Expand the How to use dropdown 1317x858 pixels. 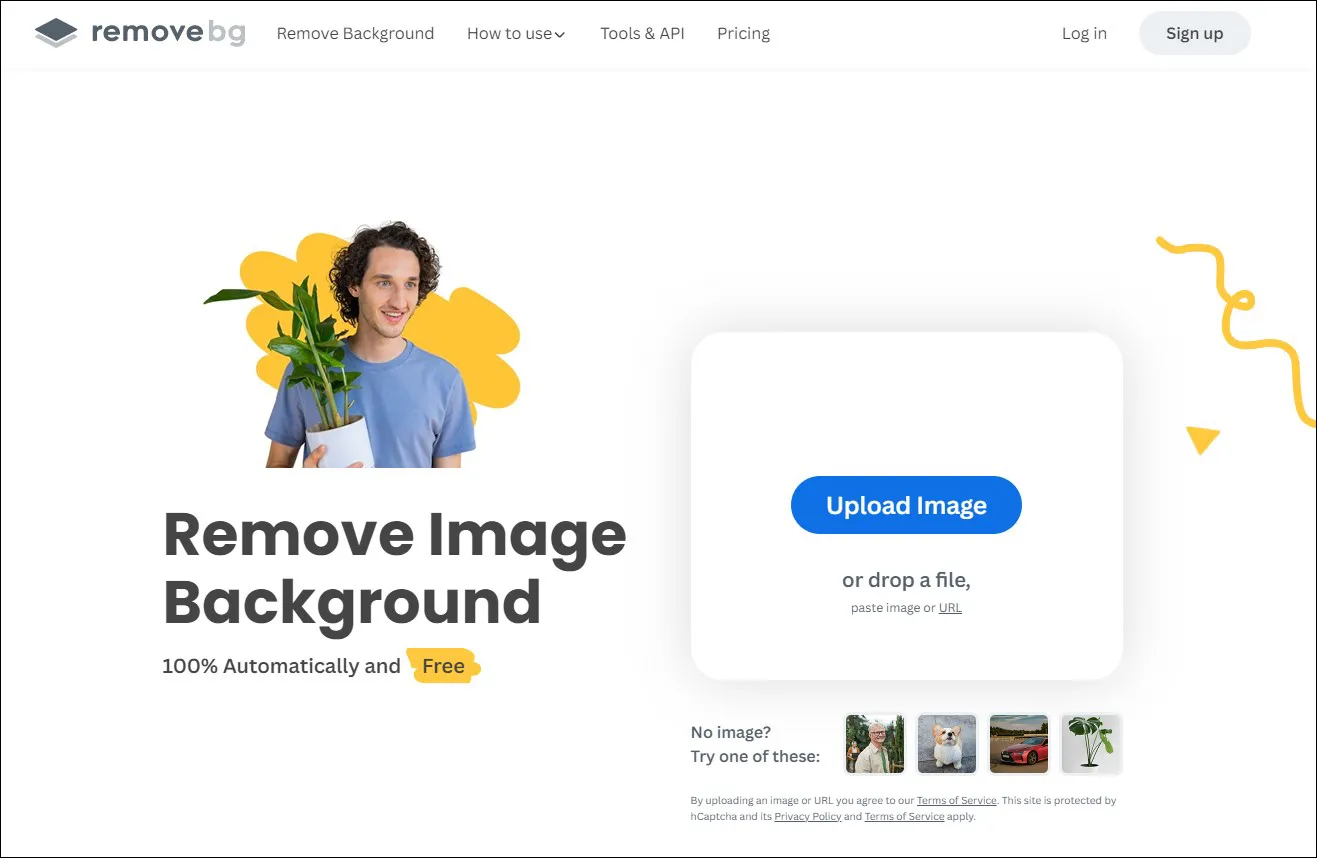pyautogui.click(x=516, y=33)
